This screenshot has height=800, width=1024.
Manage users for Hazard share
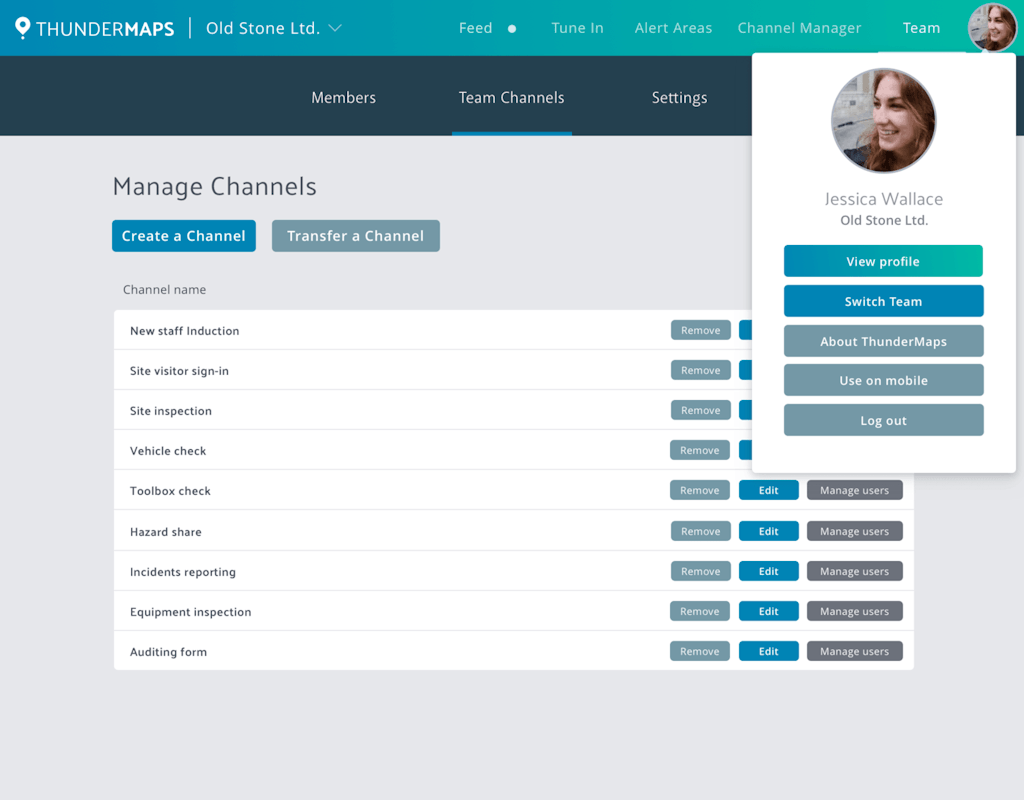pos(855,531)
